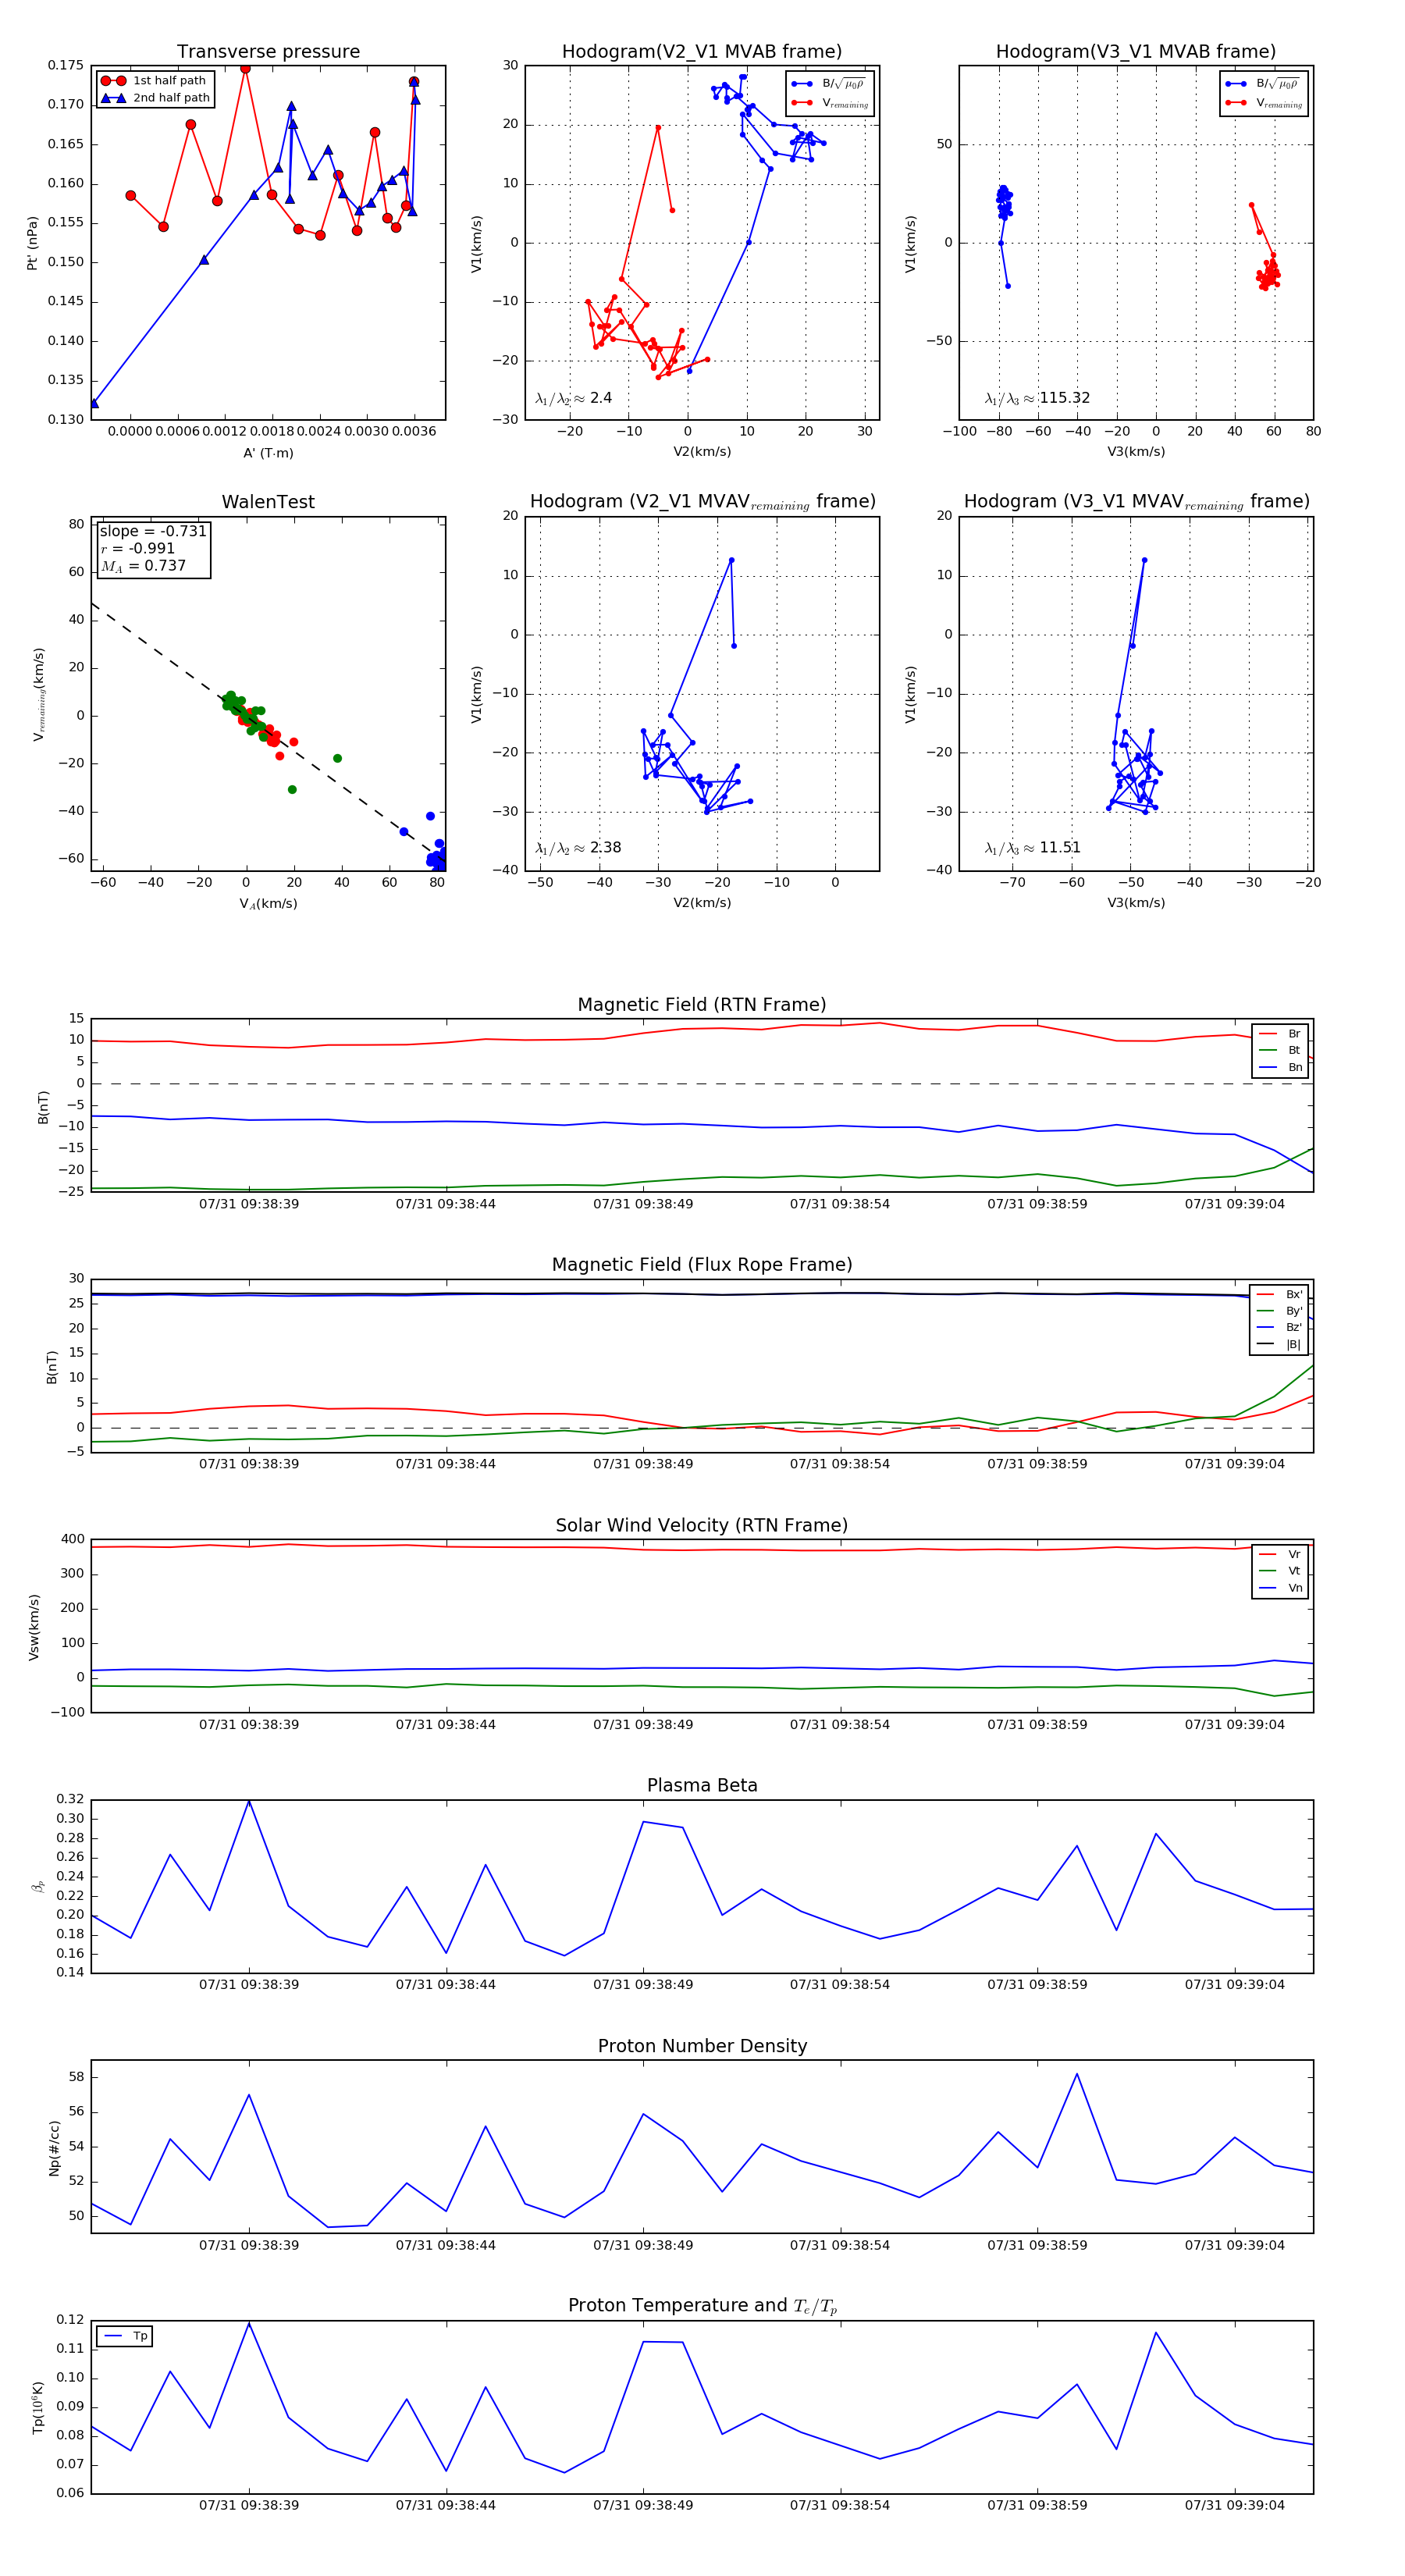
Task: Select the "1st half path" legend entry
Action: tap(156, 80)
